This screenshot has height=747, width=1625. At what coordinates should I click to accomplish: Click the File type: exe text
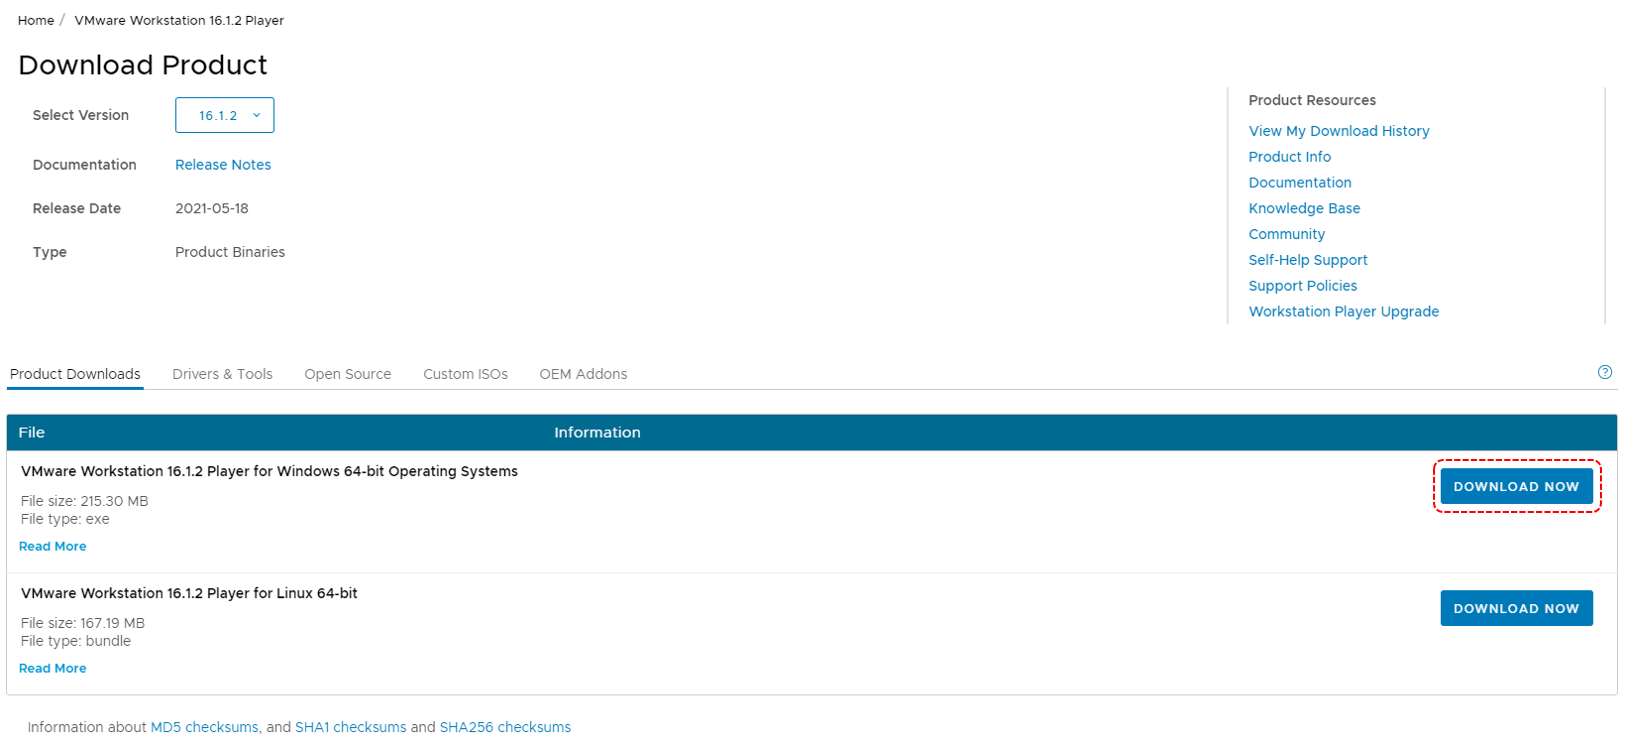coord(65,519)
